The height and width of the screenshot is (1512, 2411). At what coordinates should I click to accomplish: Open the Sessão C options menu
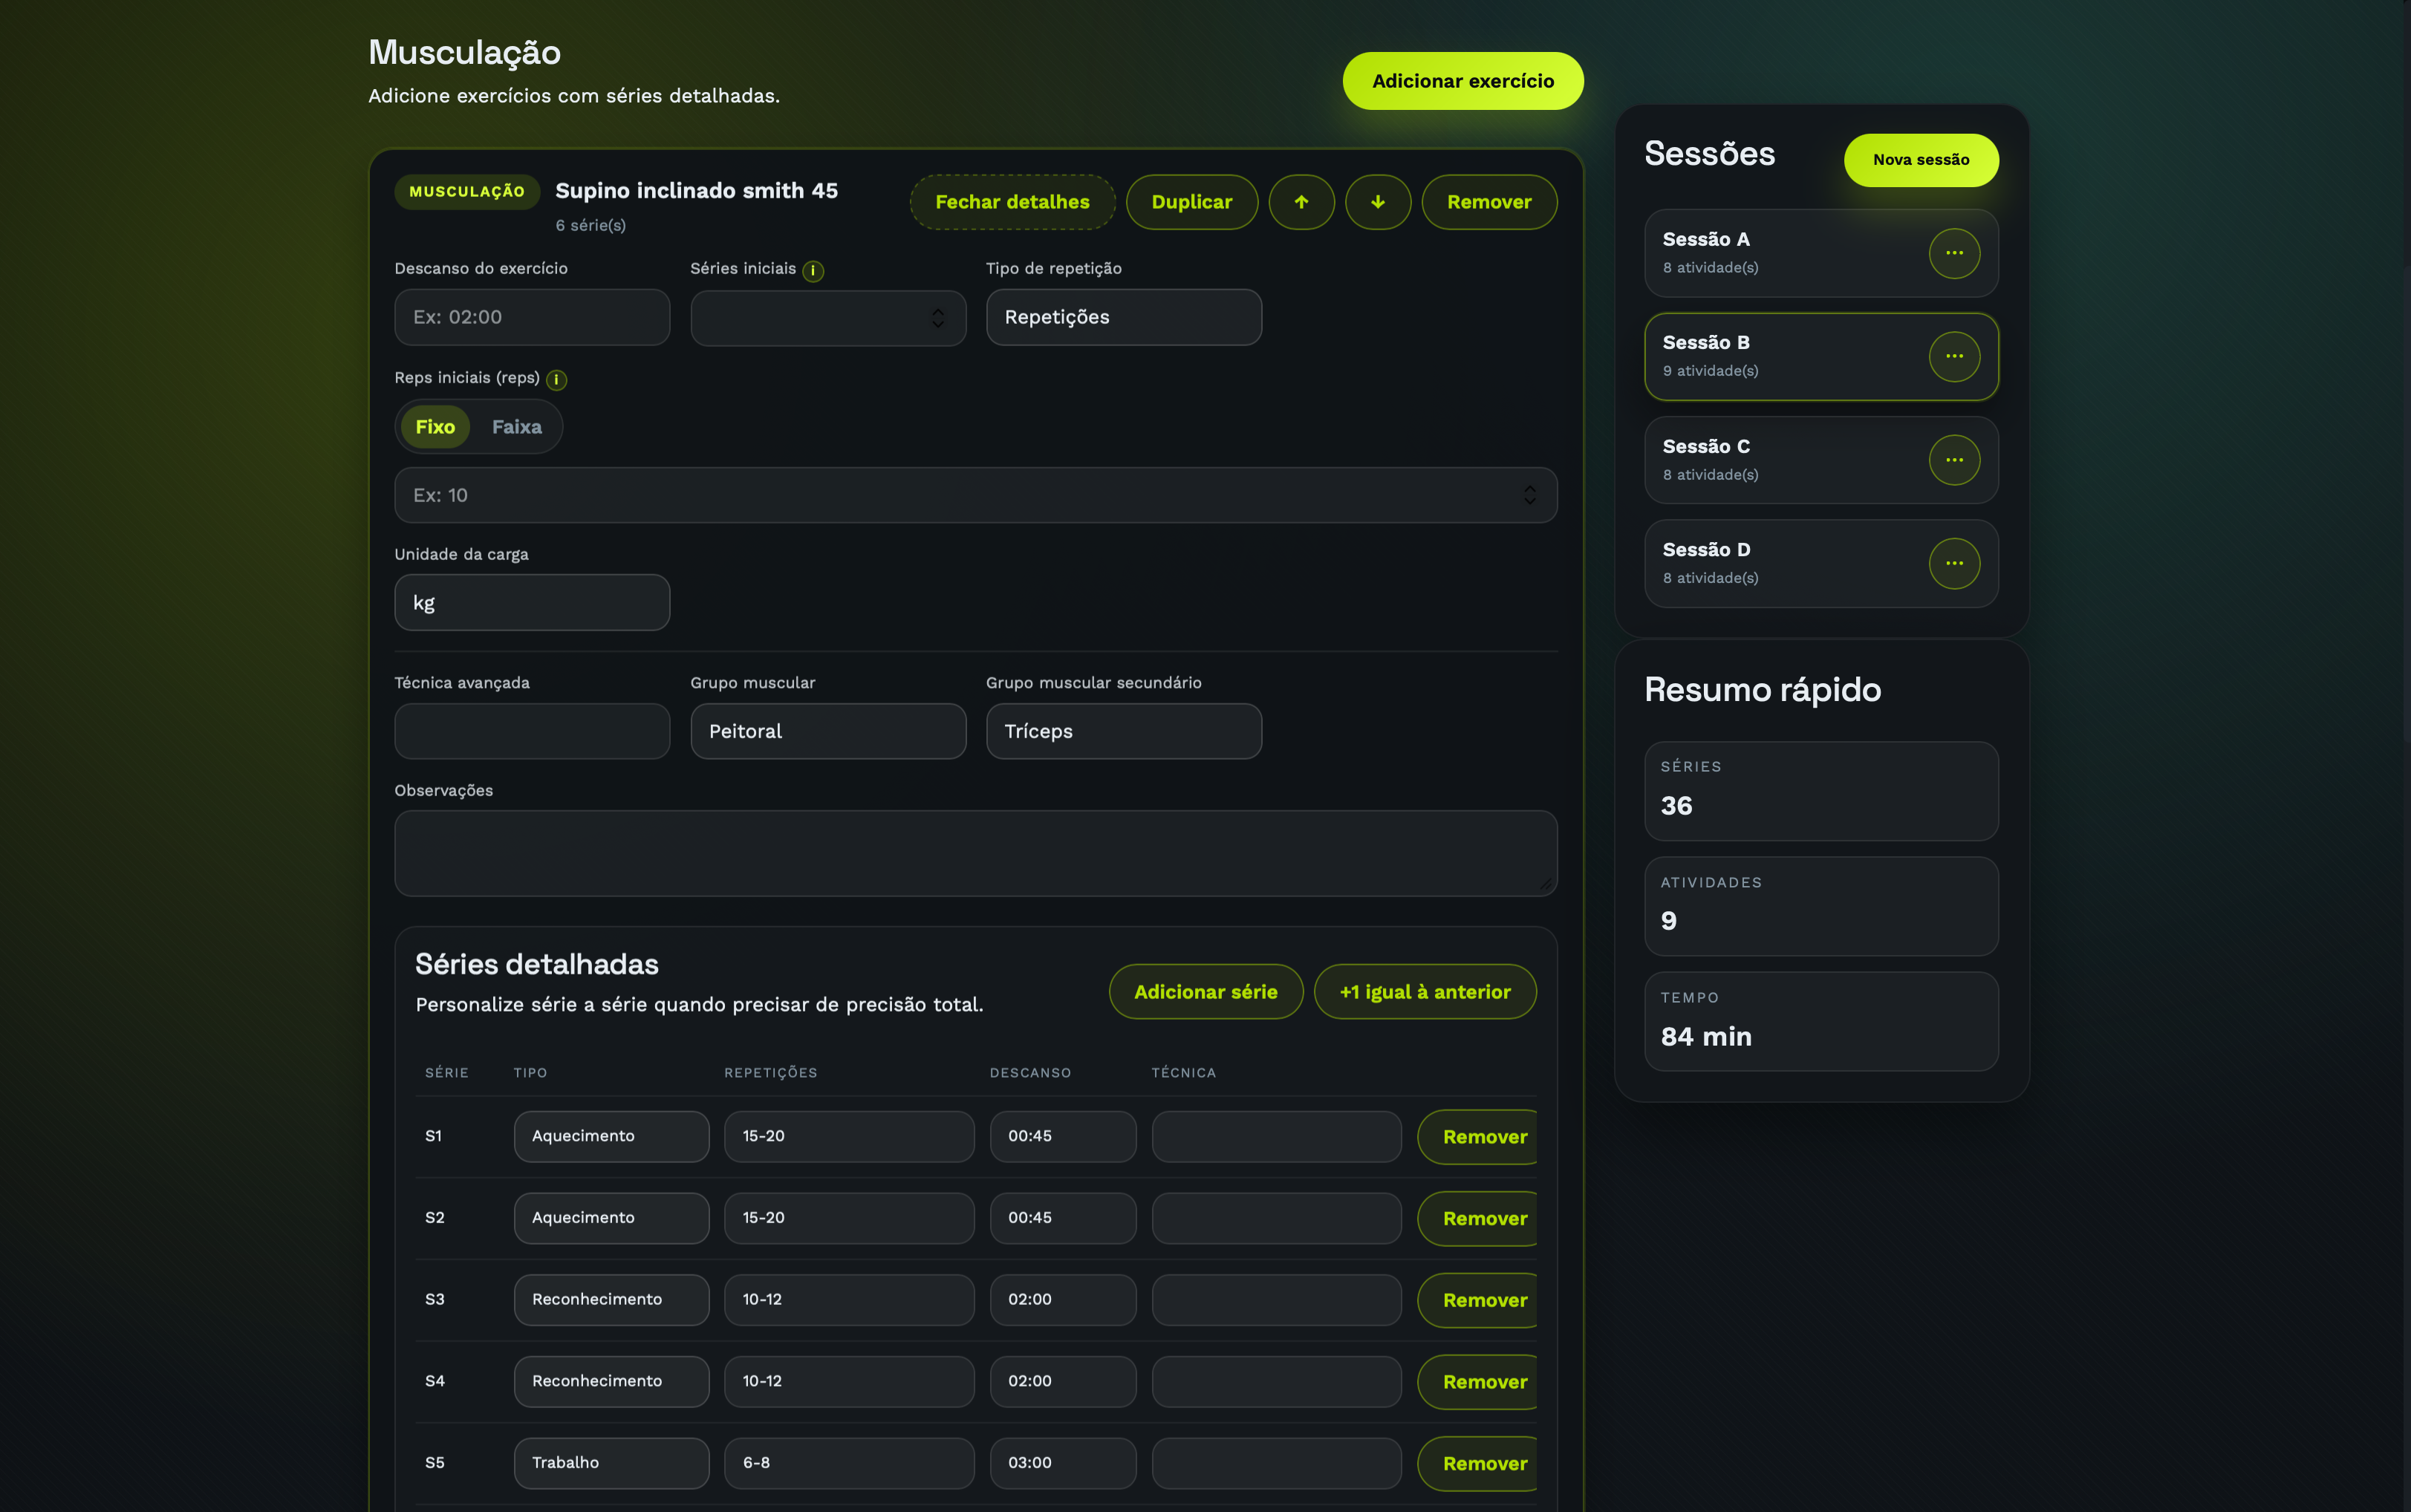[x=1955, y=460]
